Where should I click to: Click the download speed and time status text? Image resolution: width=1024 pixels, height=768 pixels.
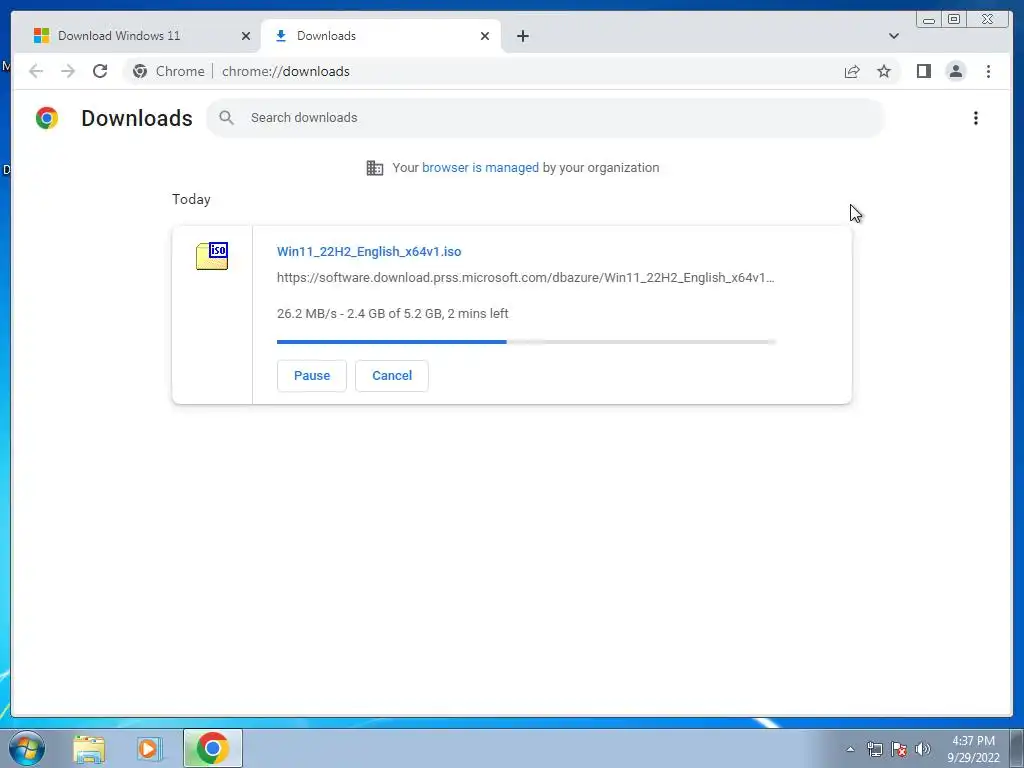click(x=392, y=313)
